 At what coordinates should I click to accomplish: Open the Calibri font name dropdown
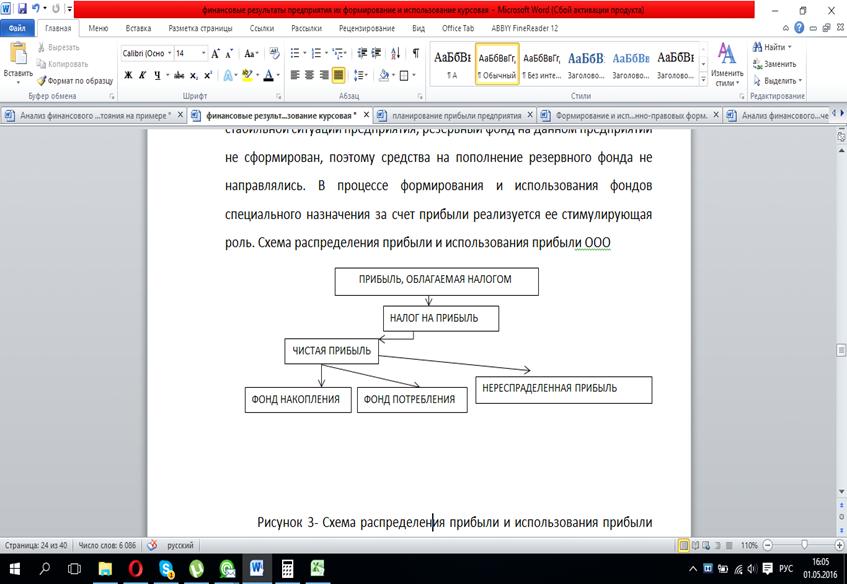[170, 53]
